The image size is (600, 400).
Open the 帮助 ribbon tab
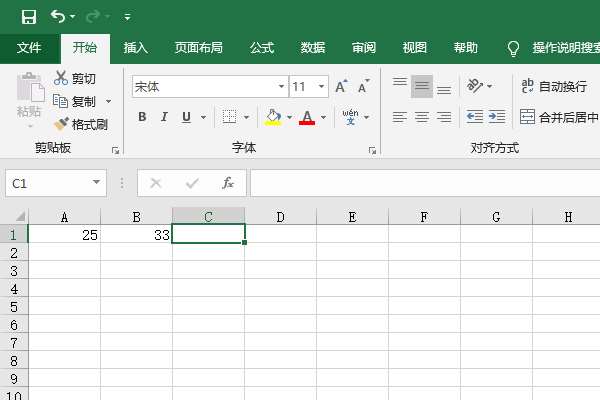coord(466,48)
